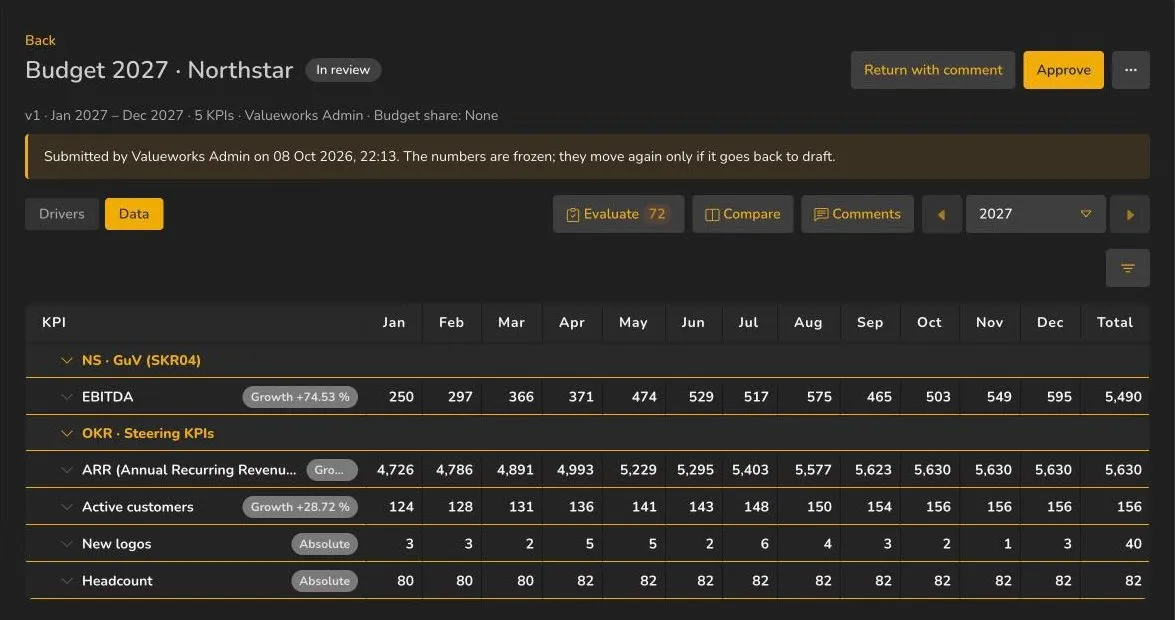The width and height of the screenshot is (1175, 620).
Task: Click the truncated Gro... badge on ARR row
Action: 332,470
